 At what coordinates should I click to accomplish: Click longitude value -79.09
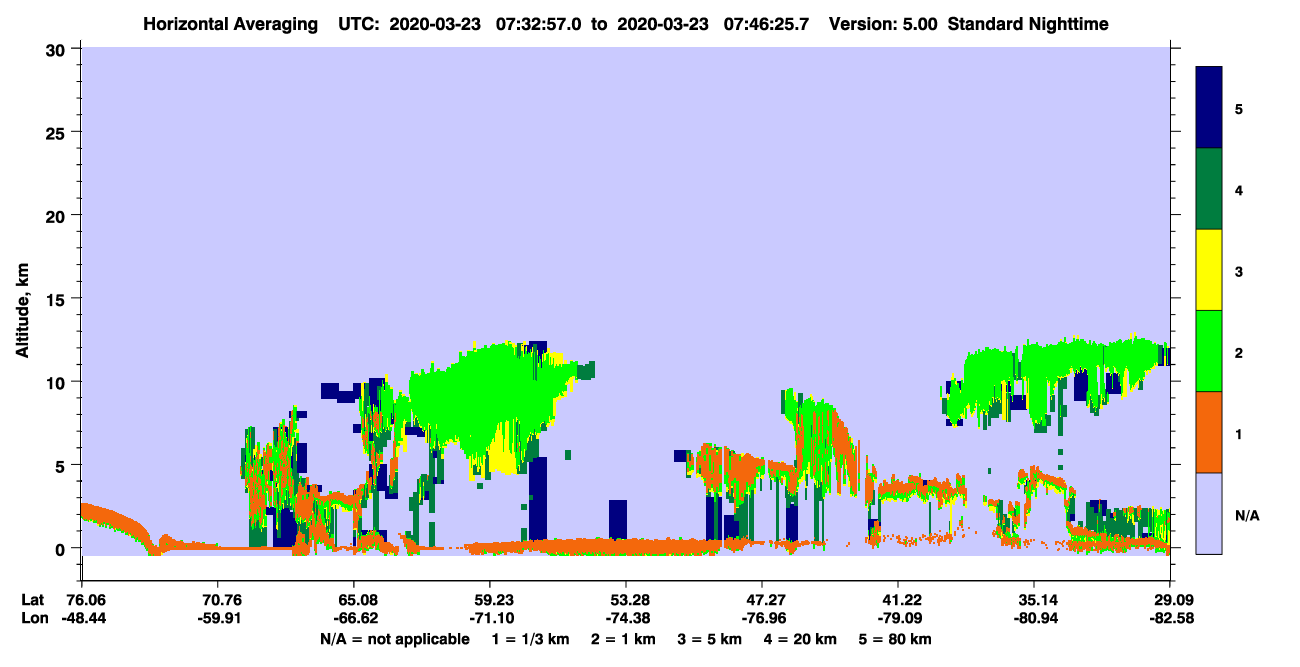click(898, 619)
